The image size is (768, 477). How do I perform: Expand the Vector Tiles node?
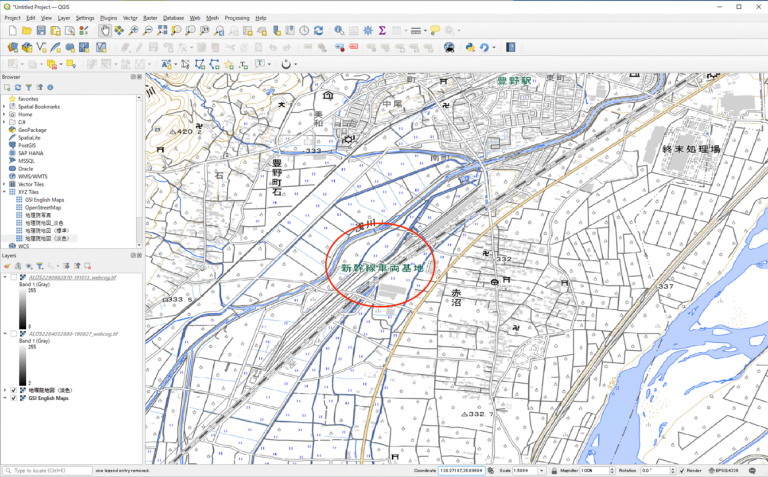[x=4, y=184]
